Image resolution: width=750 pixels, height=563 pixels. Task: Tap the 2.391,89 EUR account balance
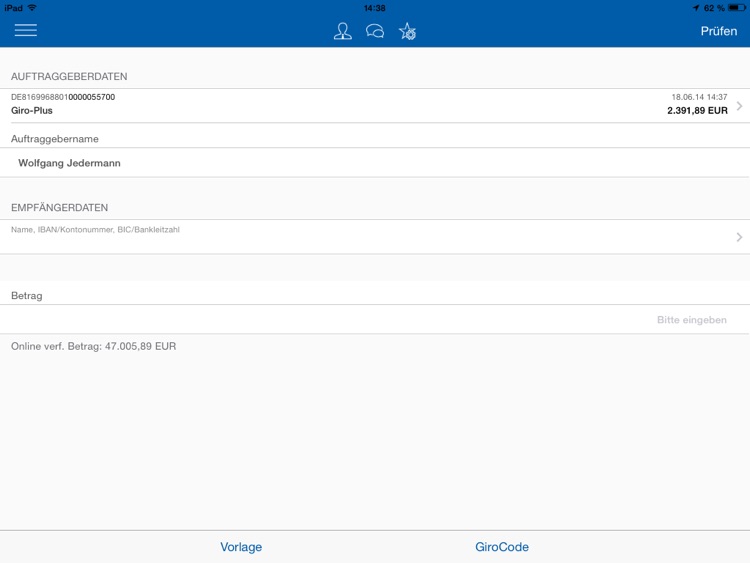pos(697,111)
